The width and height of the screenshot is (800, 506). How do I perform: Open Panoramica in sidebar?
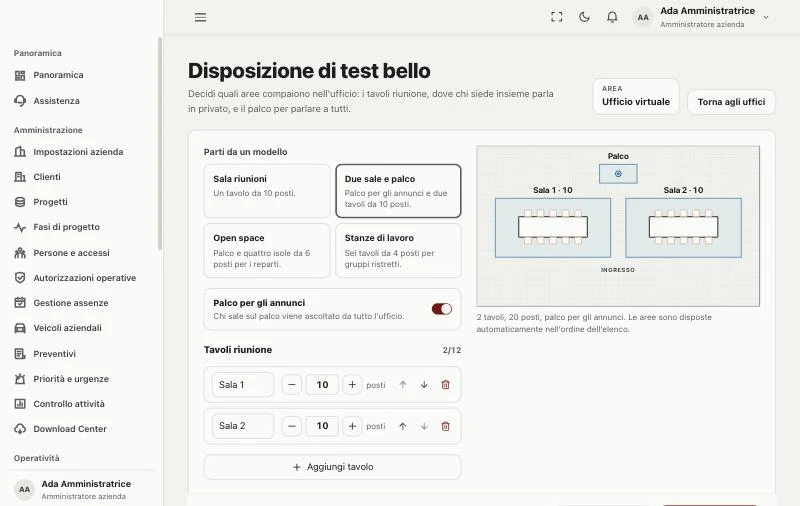[x=58, y=75]
